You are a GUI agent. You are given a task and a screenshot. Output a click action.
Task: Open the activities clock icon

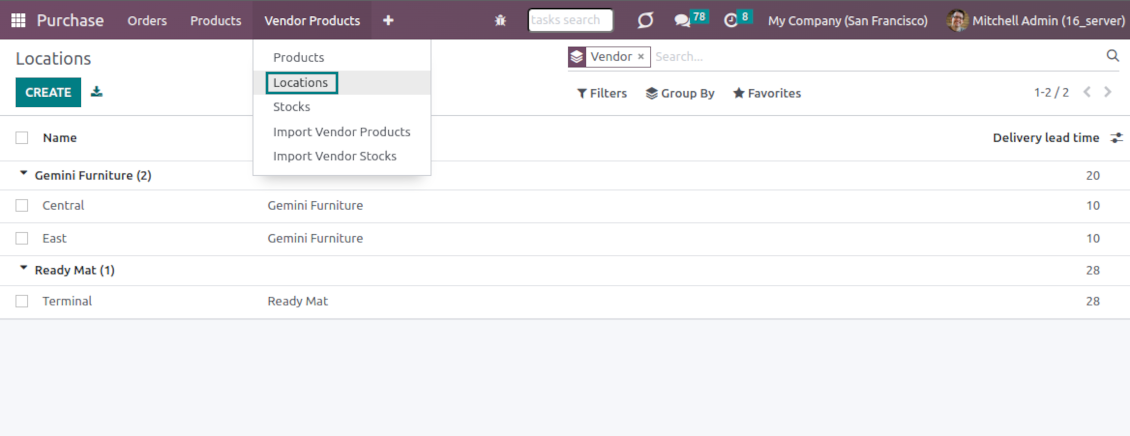point(731,20)
